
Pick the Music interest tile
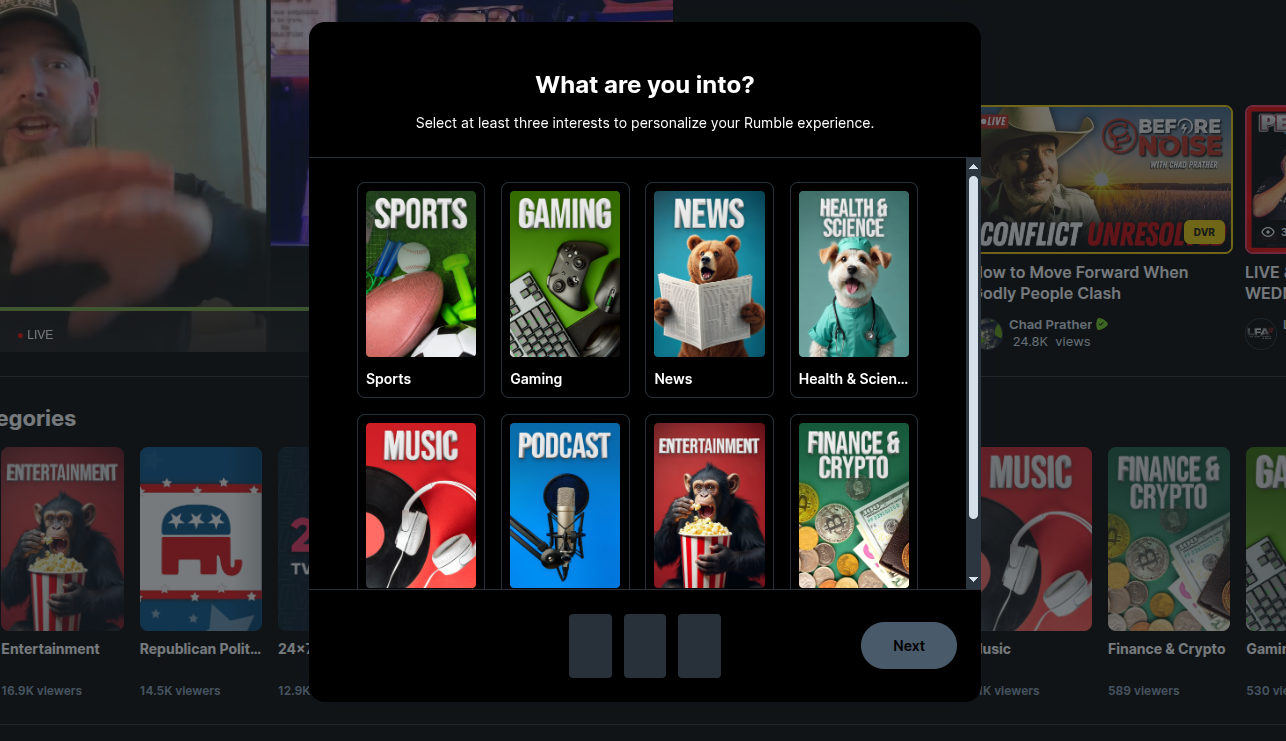tap(421, 502)
